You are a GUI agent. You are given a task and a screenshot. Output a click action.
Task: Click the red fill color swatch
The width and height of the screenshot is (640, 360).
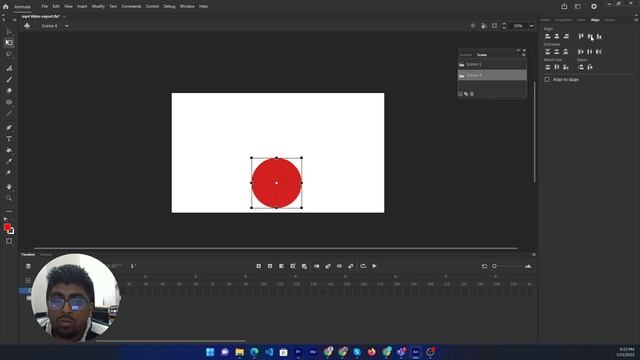pos(7,227)
